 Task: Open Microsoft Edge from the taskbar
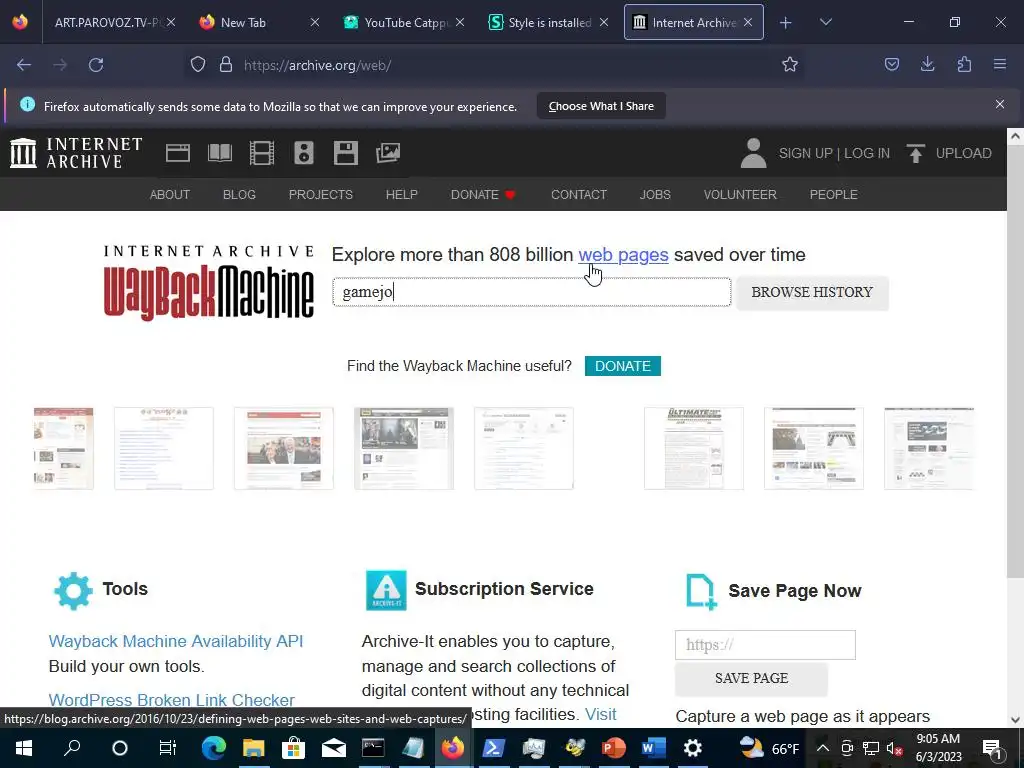(x=213, y=748)
